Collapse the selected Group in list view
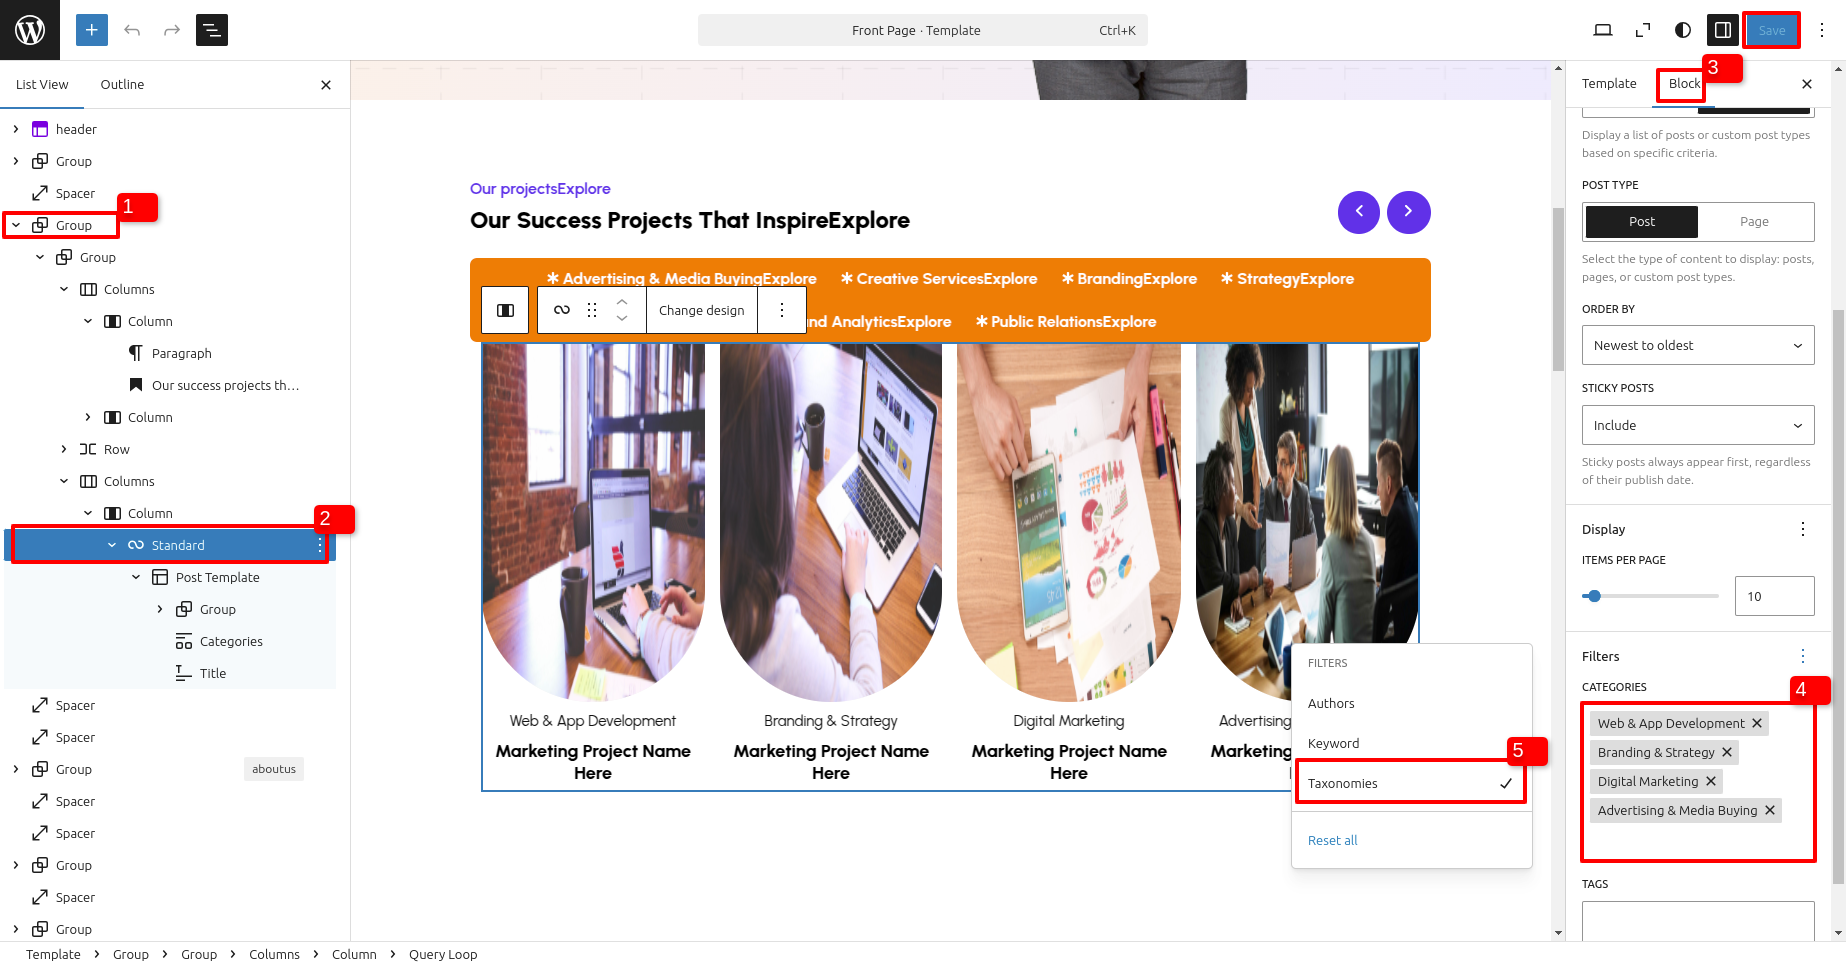This screenshot has width=1846, height=966. click(x=16, y=225)
